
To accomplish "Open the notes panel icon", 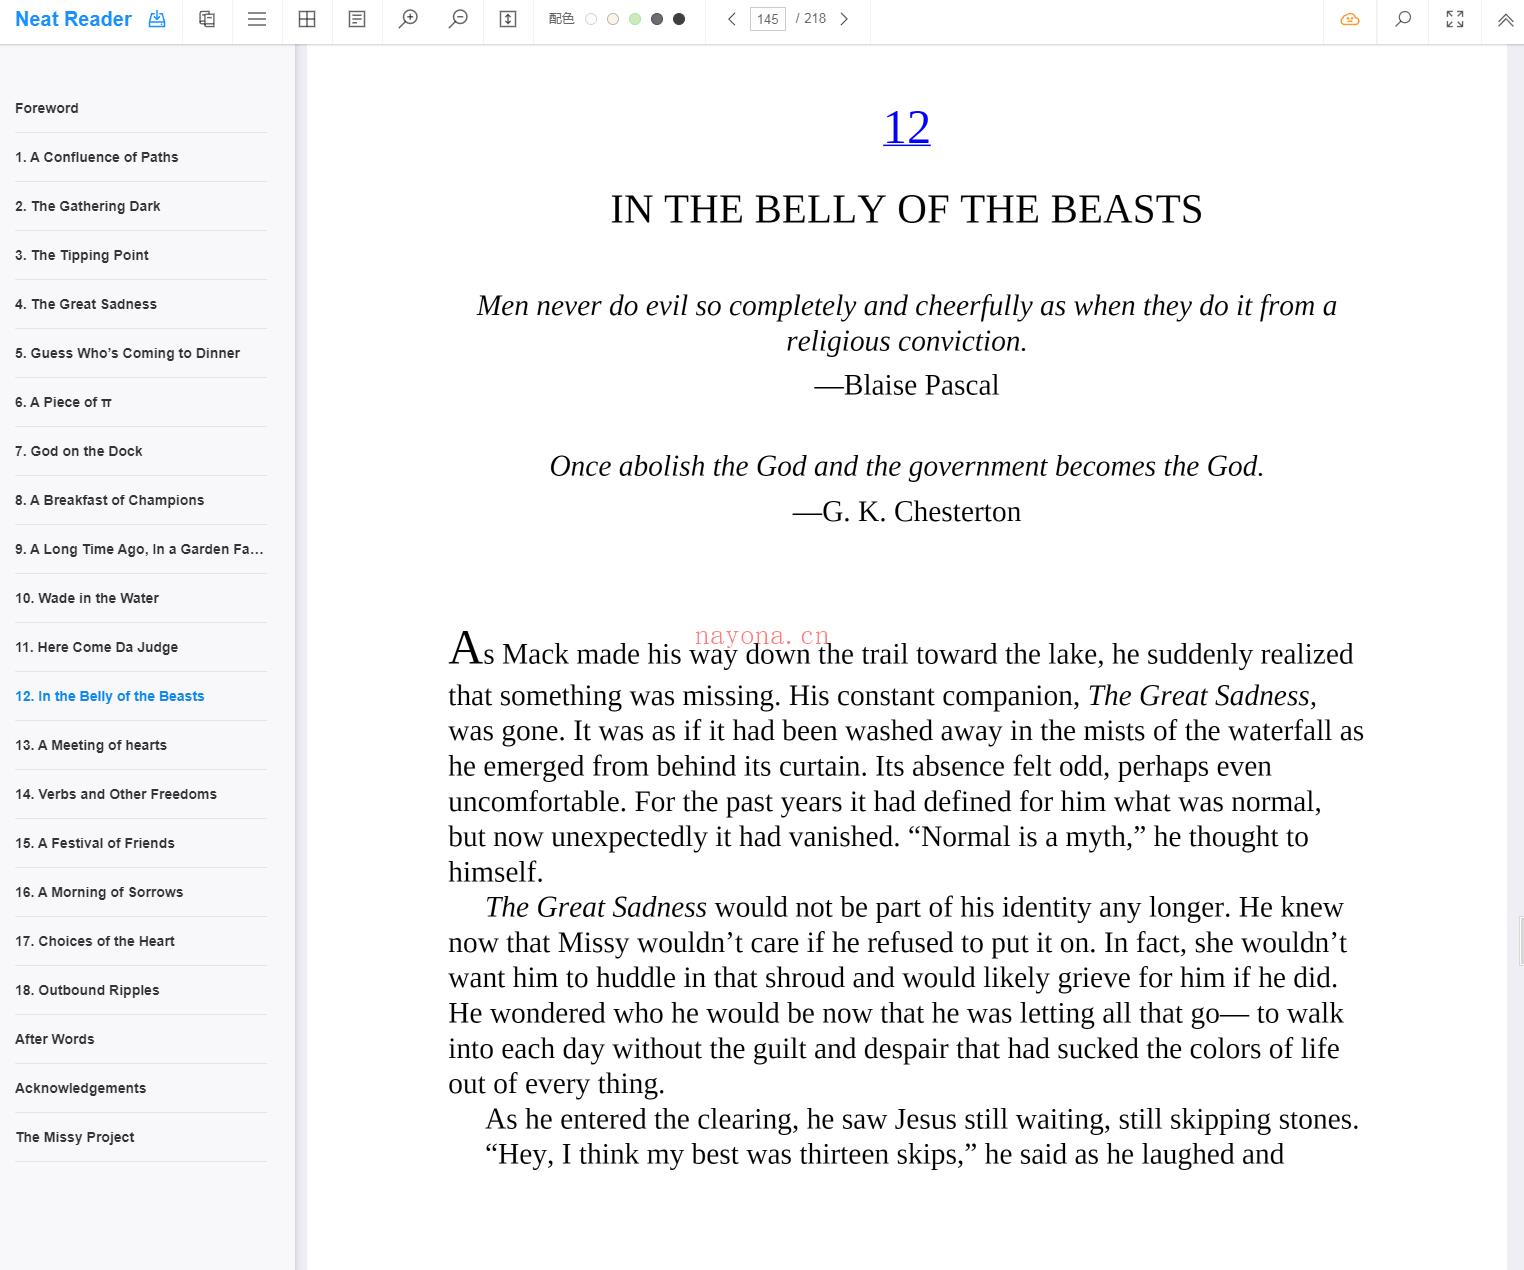I will coord(357,19).
